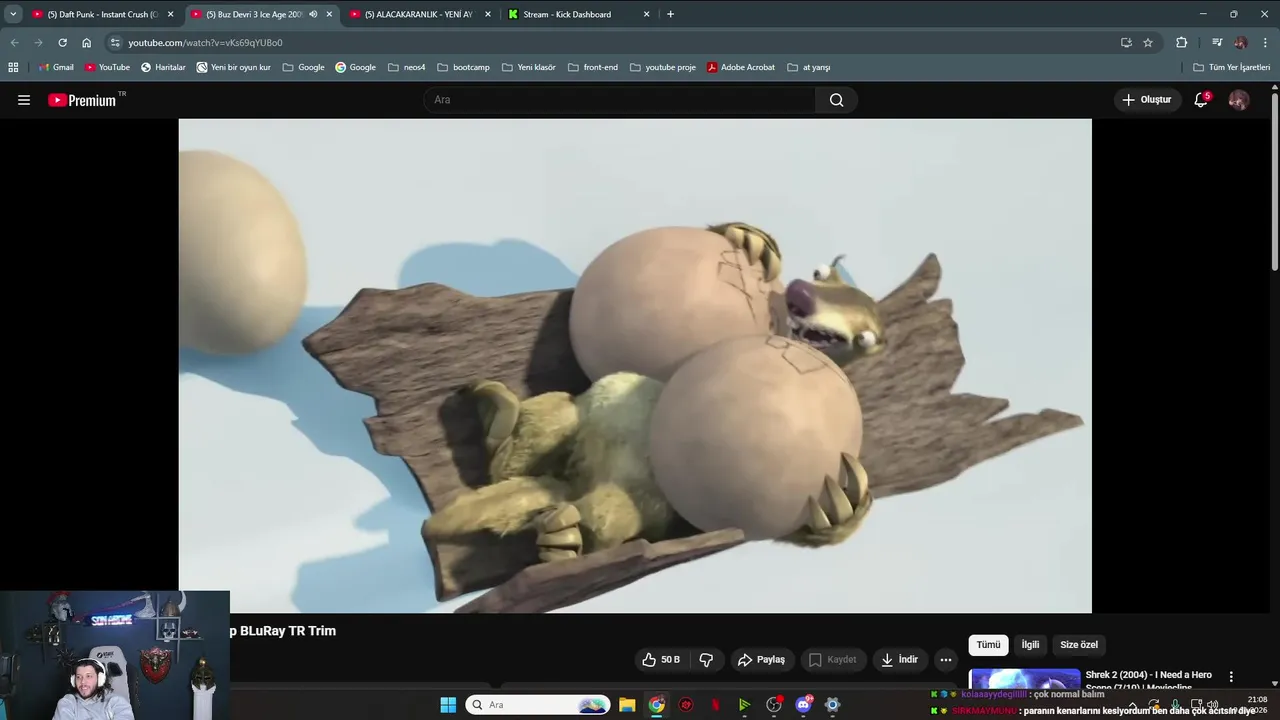Open options menu for Shrek 2 suggested video

click(x=1231, y=677)
